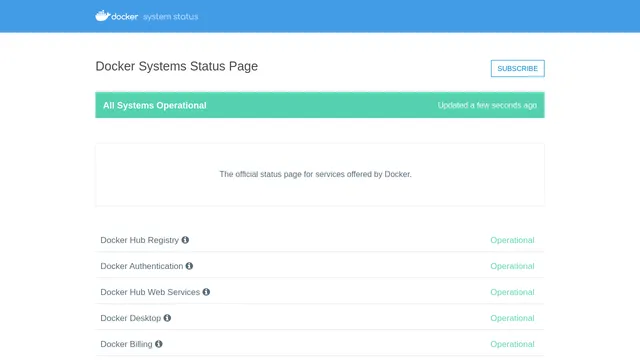This screenshot has width=640, height=360.
Task: Open info icon beside Docker Desktop
Action: coord(167,318)
